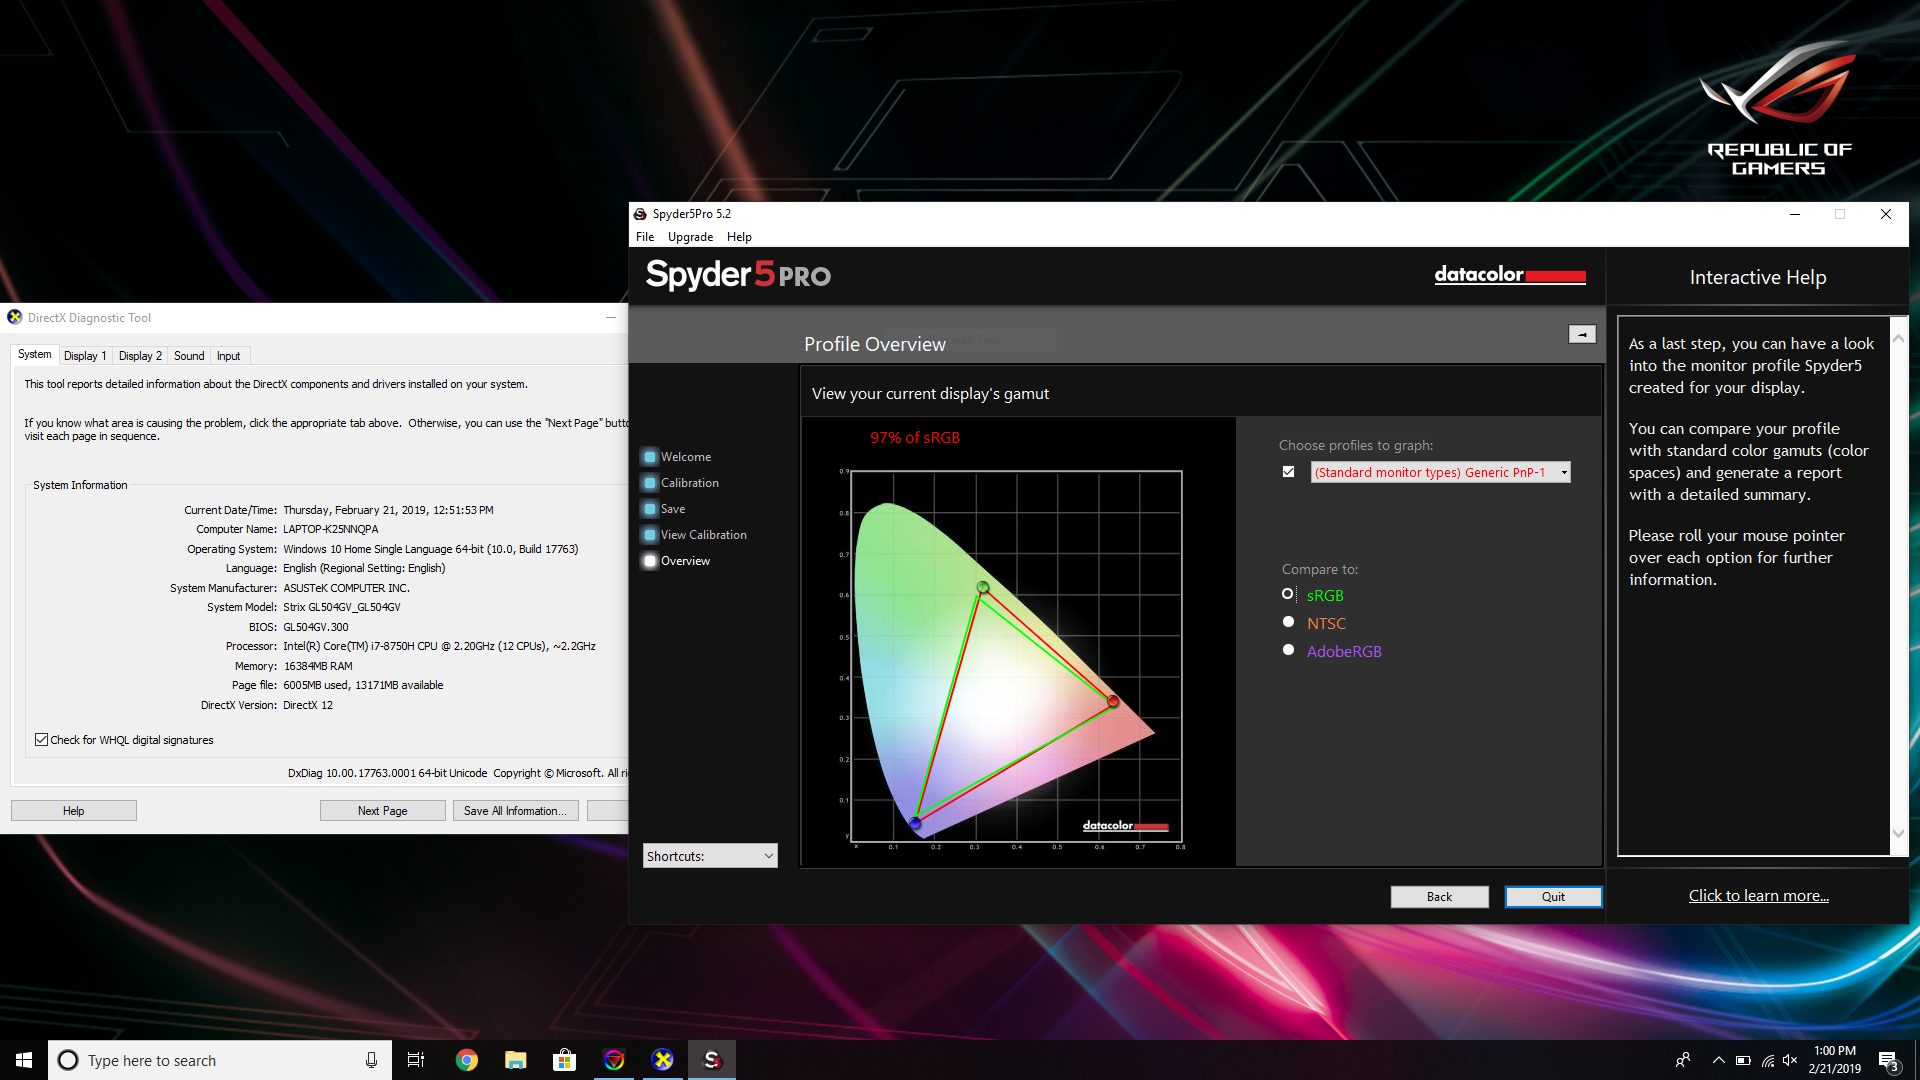Viewport: 1920px width, 1080px height.
Task: Switch to Sound tab in DxDiag
Action: click(x=189, y=356)
